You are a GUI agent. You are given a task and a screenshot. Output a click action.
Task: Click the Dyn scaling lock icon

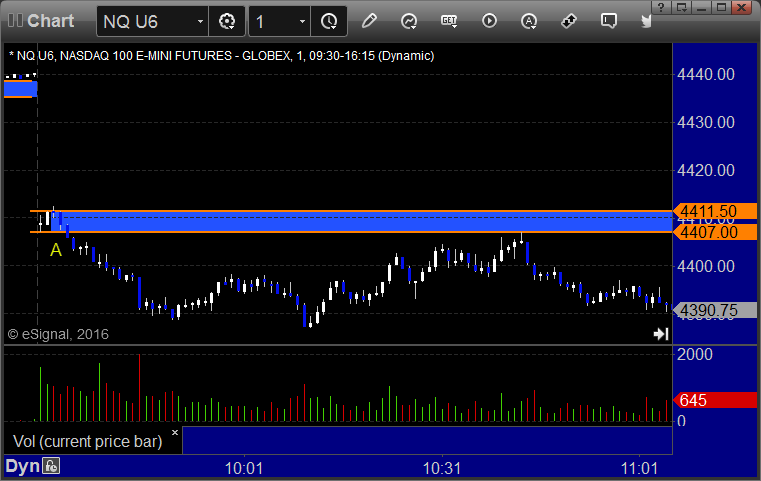click(x=51, y=466)
